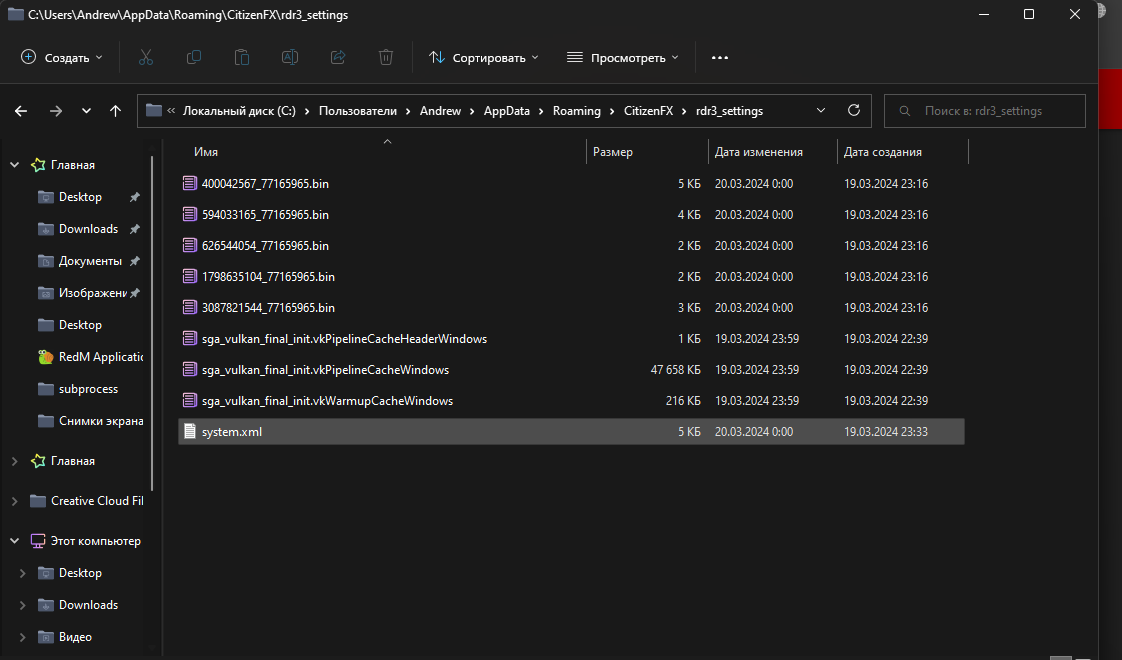This screenshot has width=1122, height=660.
Task: Collapse the Этот компьютер tree node
Action: [14, 541]
